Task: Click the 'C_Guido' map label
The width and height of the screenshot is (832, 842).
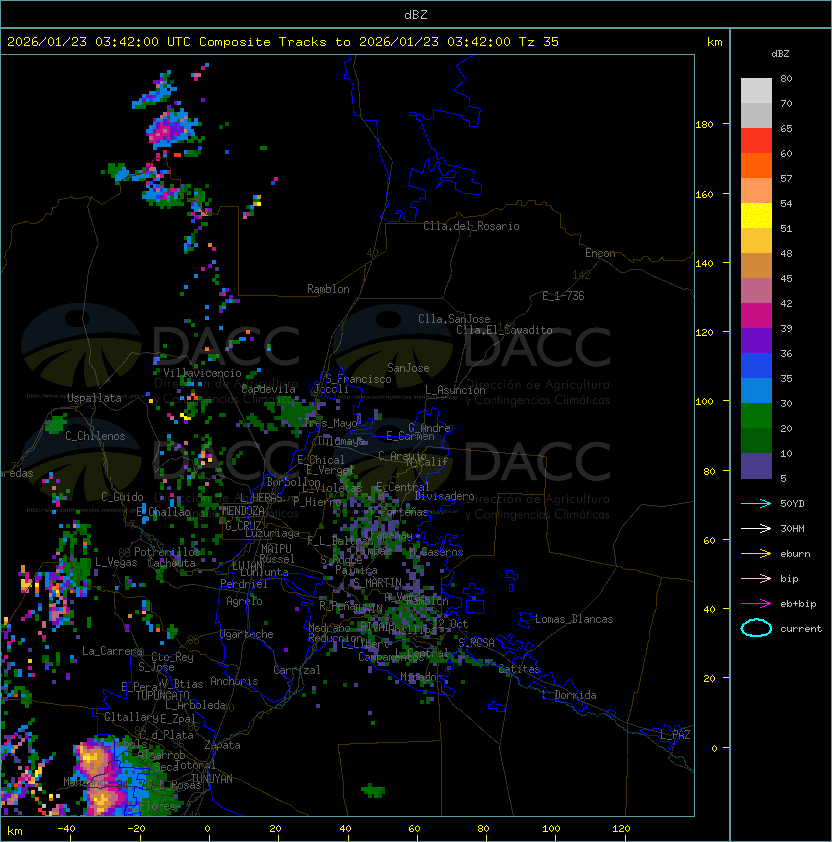Action: tap(122, 497)
